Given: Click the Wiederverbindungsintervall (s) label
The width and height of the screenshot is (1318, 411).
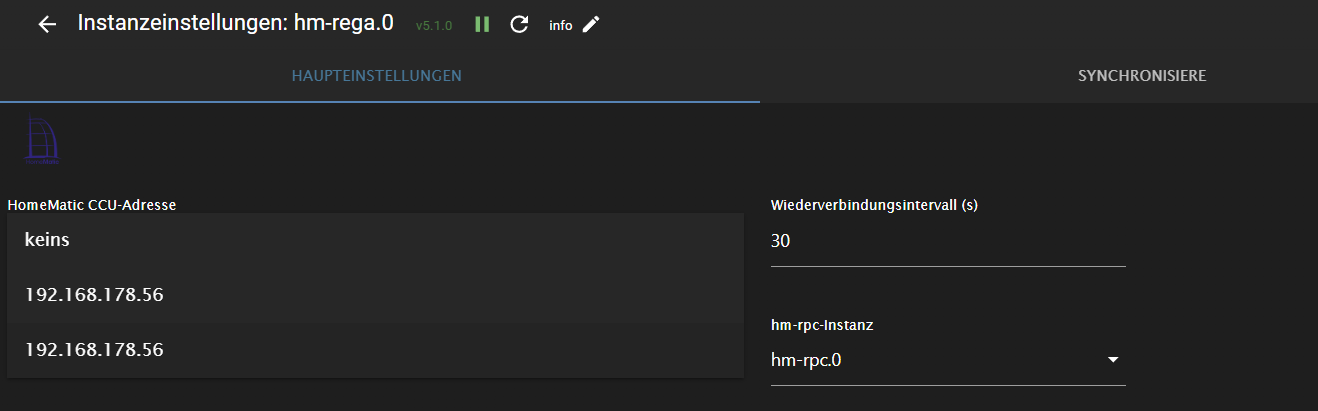Looking at the screenshot, I should click(x=873, y=205).
